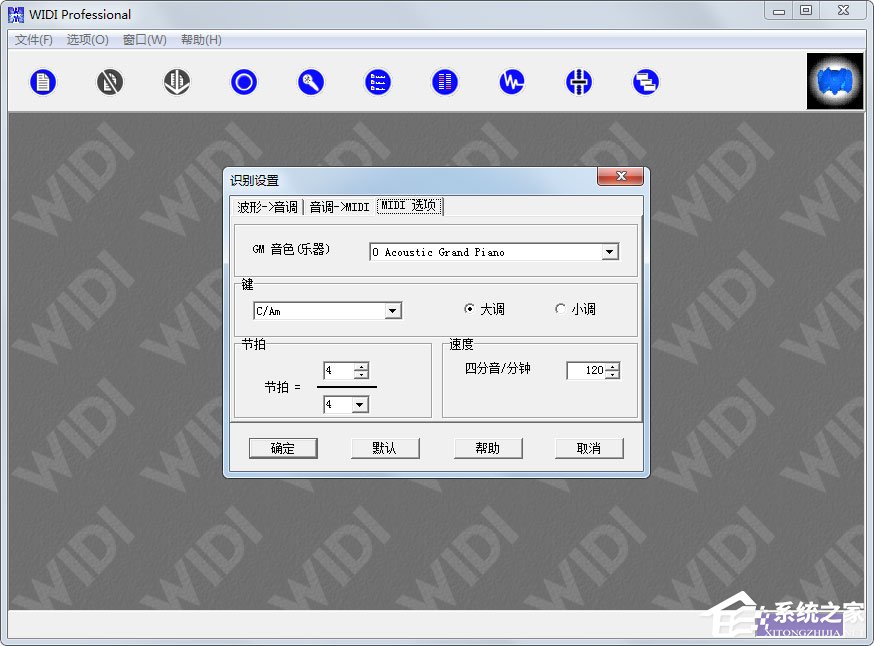This screenshot has height=646, width=874.
Task: Cancel the dialog with 取消
Action: tap(589, 448)
